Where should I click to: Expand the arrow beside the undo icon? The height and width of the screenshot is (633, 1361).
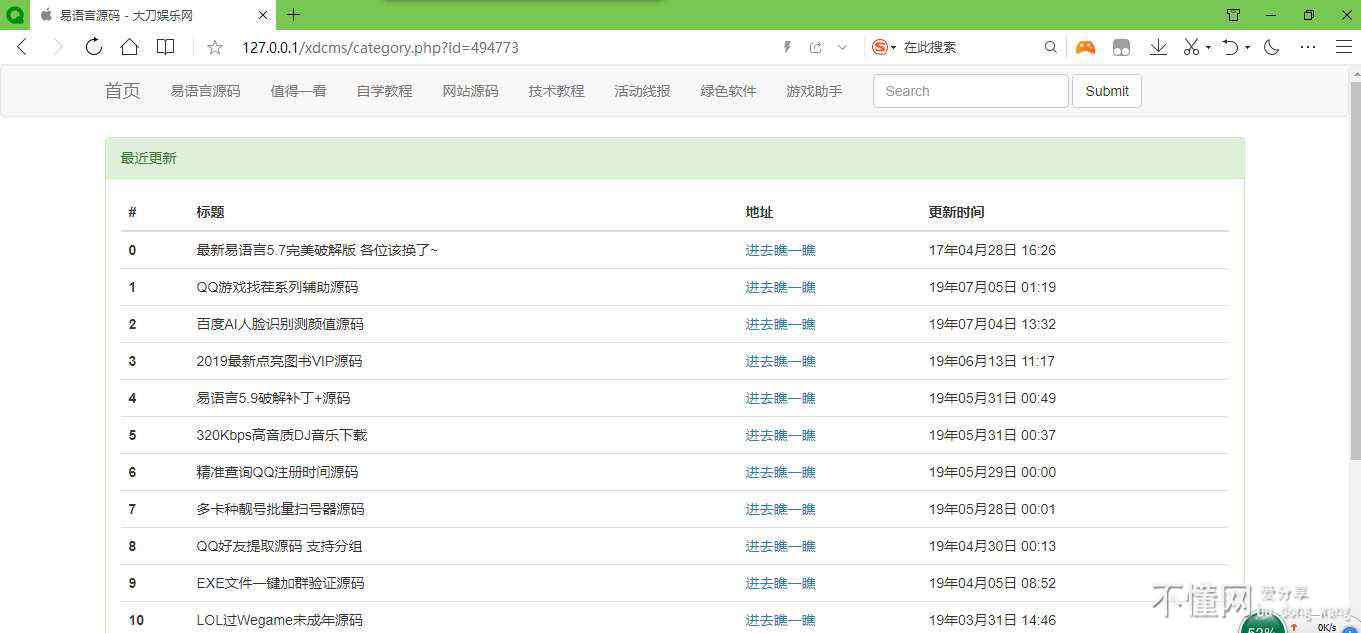pos(1247,47)
